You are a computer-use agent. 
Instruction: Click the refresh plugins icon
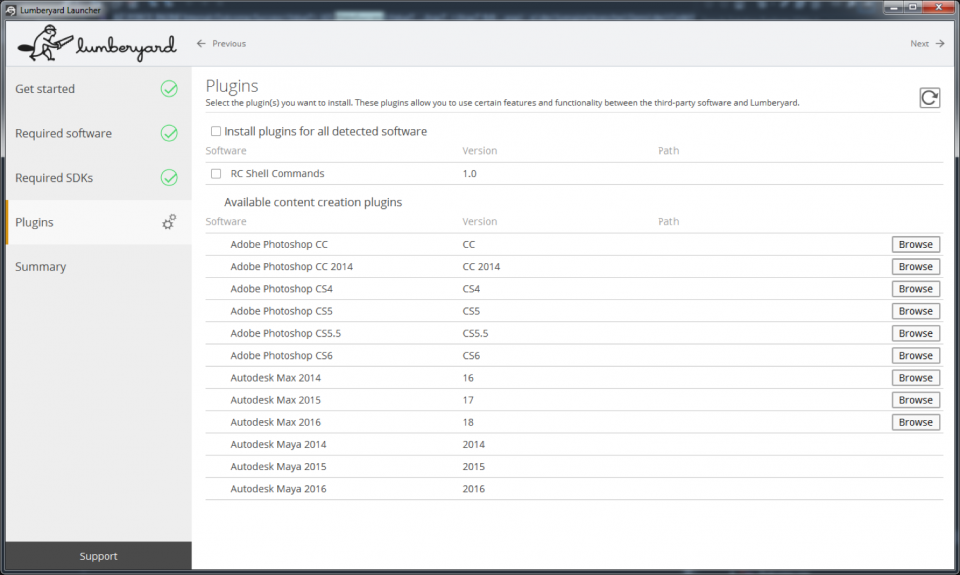(x=929, y=98)
